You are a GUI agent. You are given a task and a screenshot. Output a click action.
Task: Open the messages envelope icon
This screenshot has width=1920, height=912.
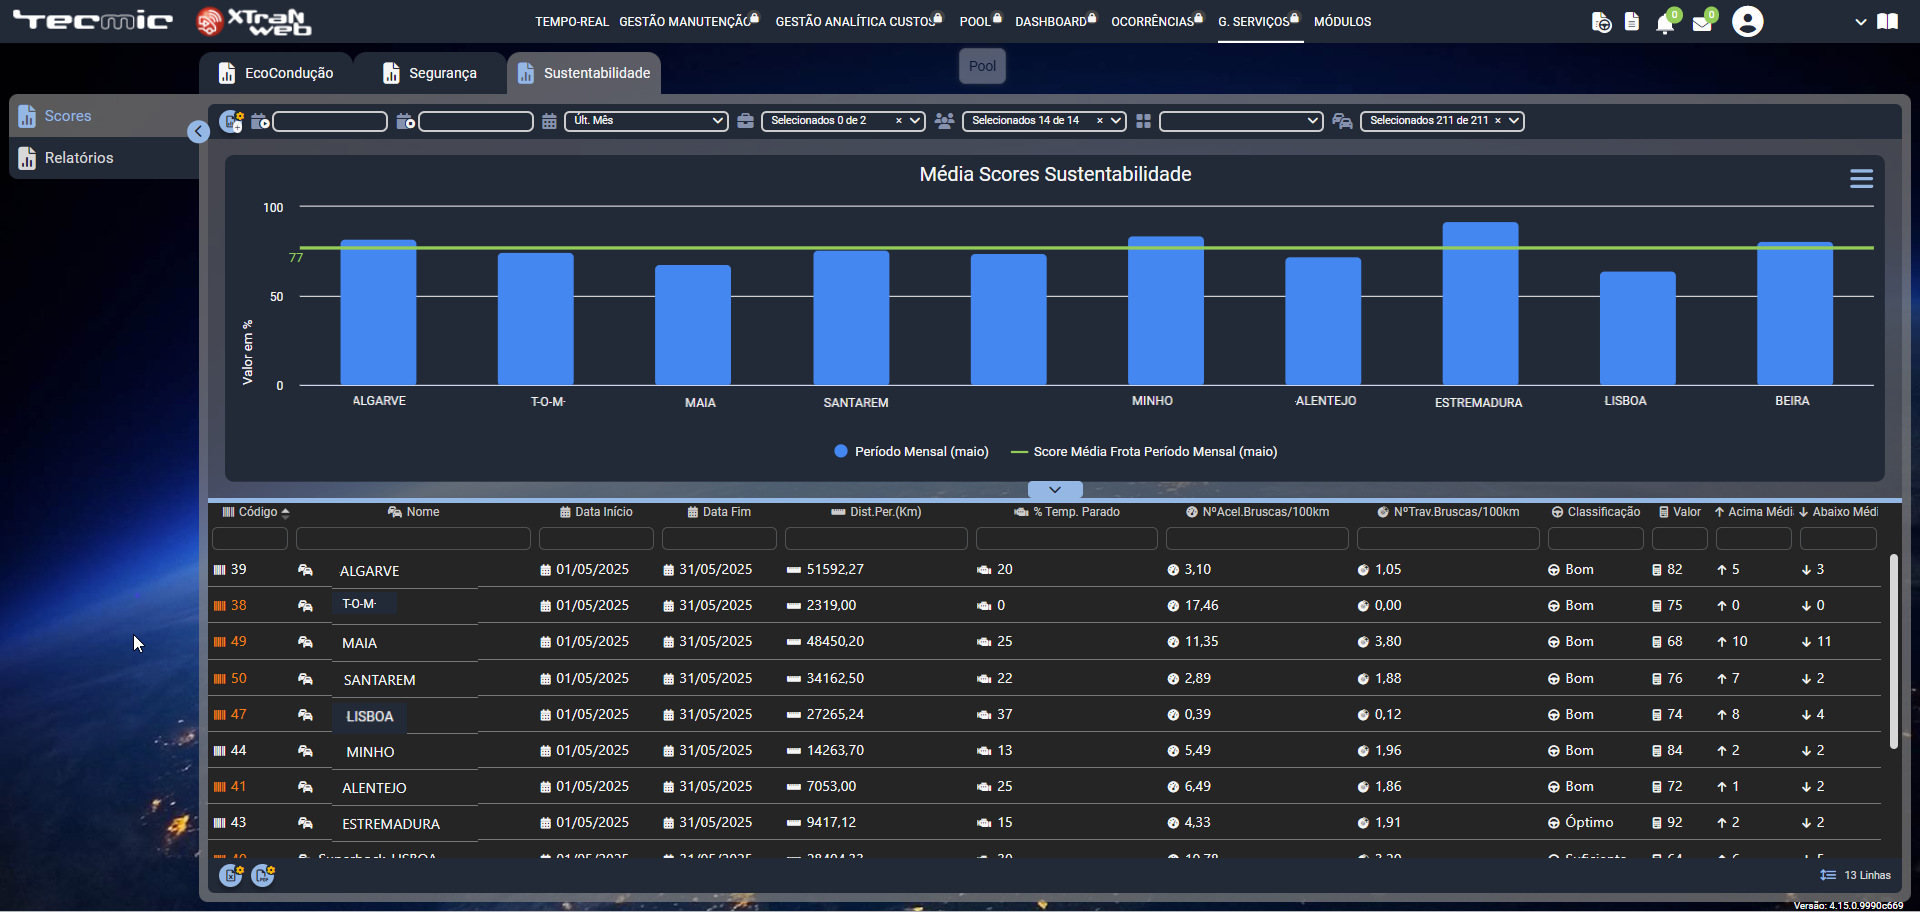pyautogui.click(x=1702, y=23)
